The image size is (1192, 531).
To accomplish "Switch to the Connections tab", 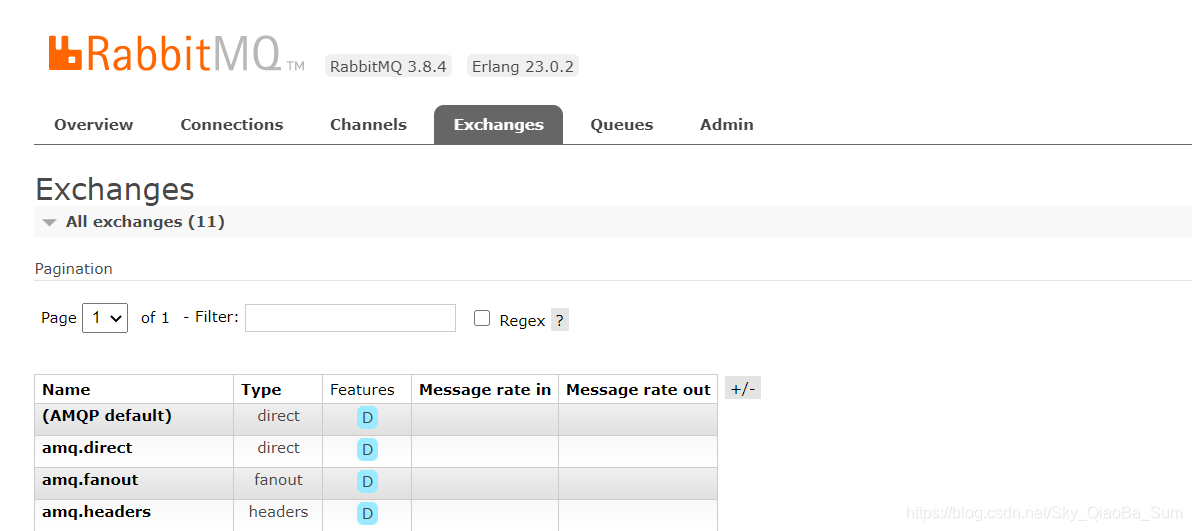I will pos(232,125).
